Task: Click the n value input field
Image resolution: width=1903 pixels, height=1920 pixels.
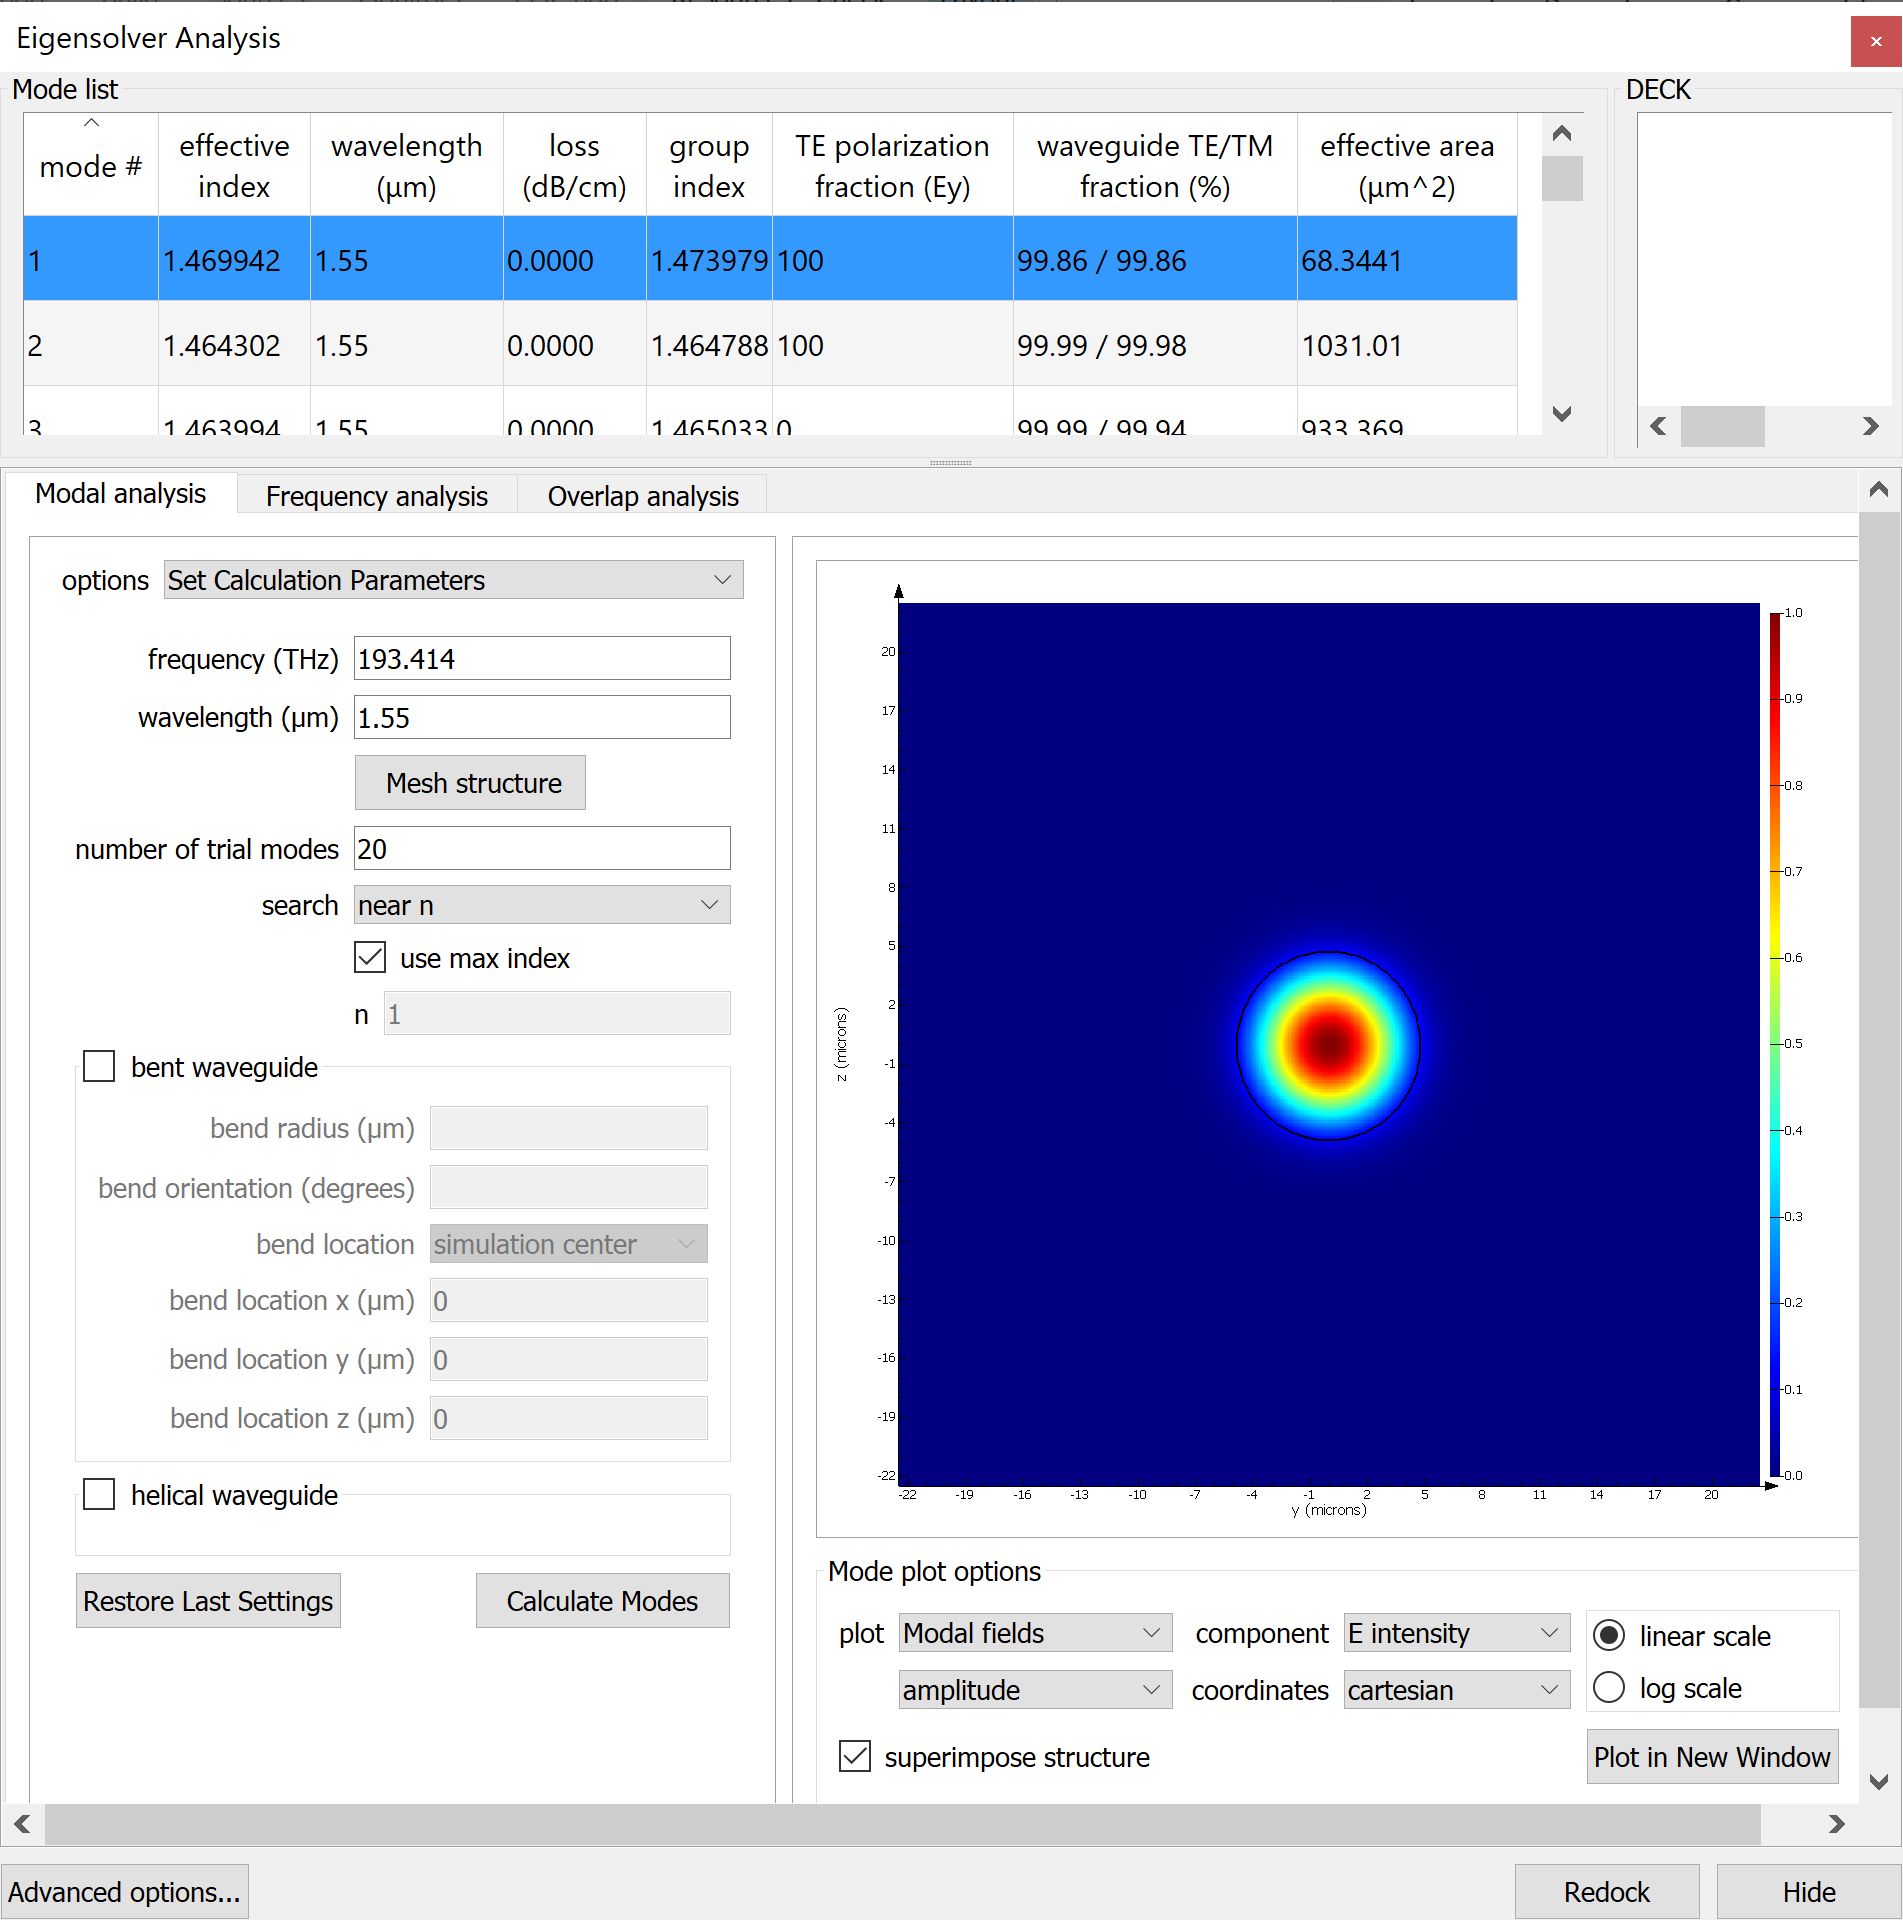Action: click(x=557, y=1014)
